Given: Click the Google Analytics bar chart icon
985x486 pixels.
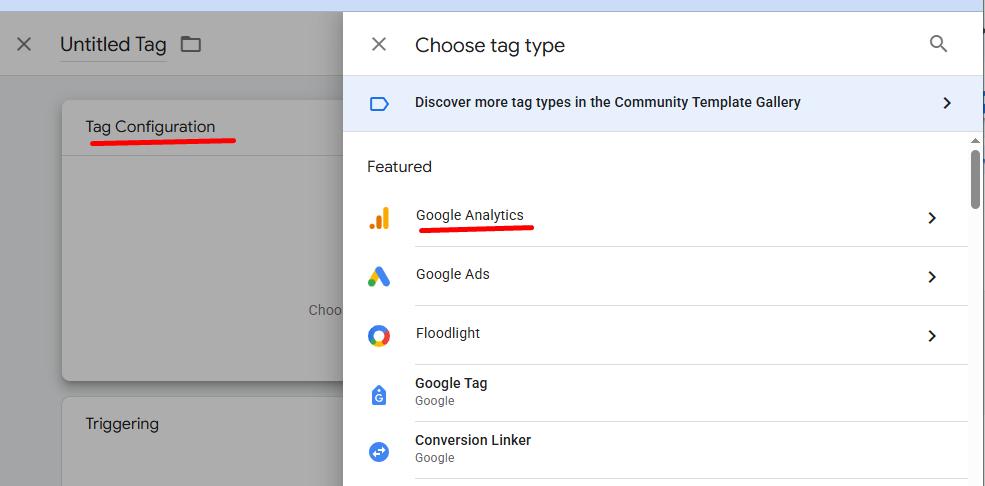Looking at the screenshot, I should coord(379,218).
